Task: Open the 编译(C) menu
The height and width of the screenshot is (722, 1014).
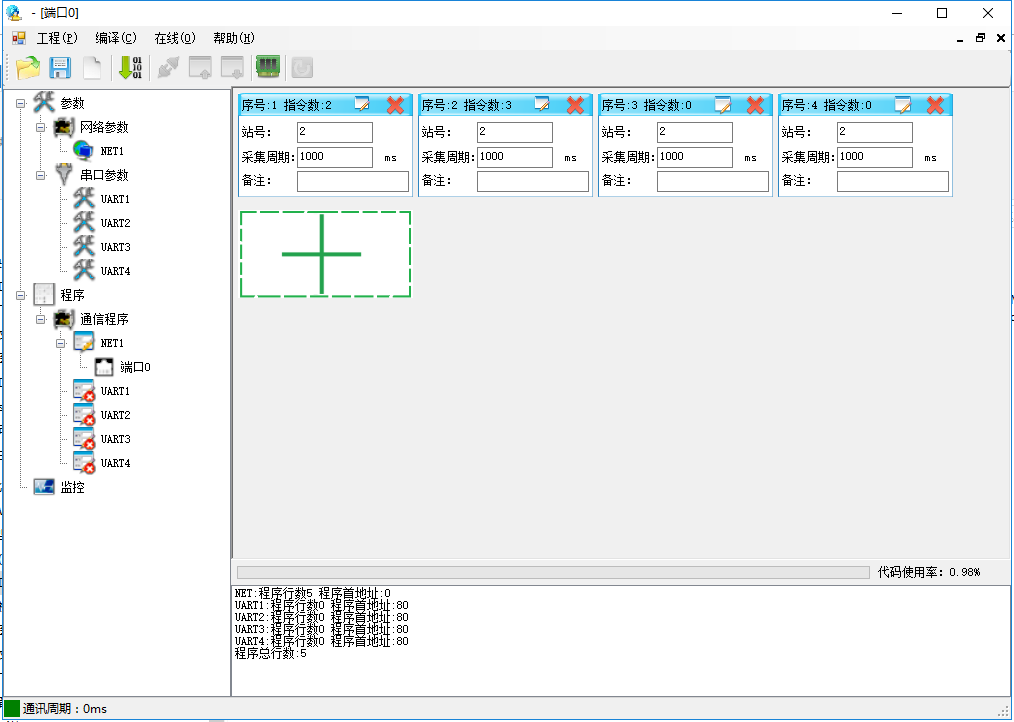Action: (x=115, y=38)
